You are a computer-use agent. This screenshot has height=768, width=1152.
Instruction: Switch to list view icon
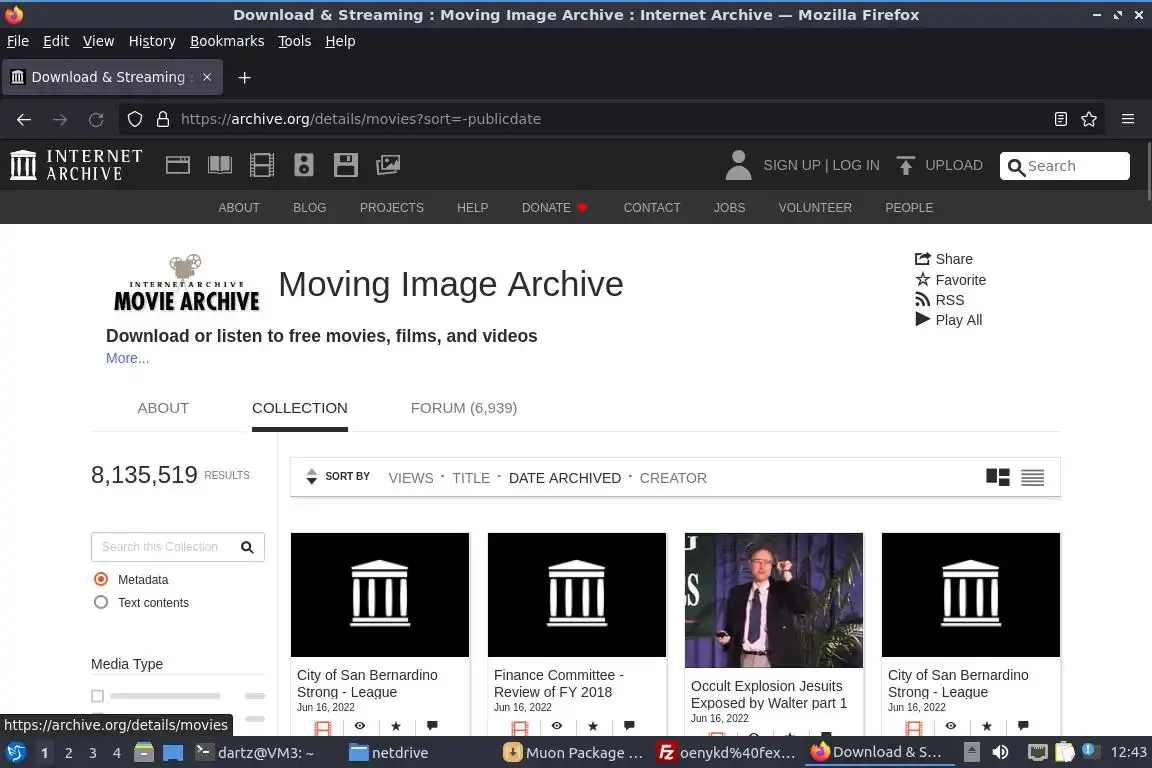pyautogui.click(x=1032, y=478)
